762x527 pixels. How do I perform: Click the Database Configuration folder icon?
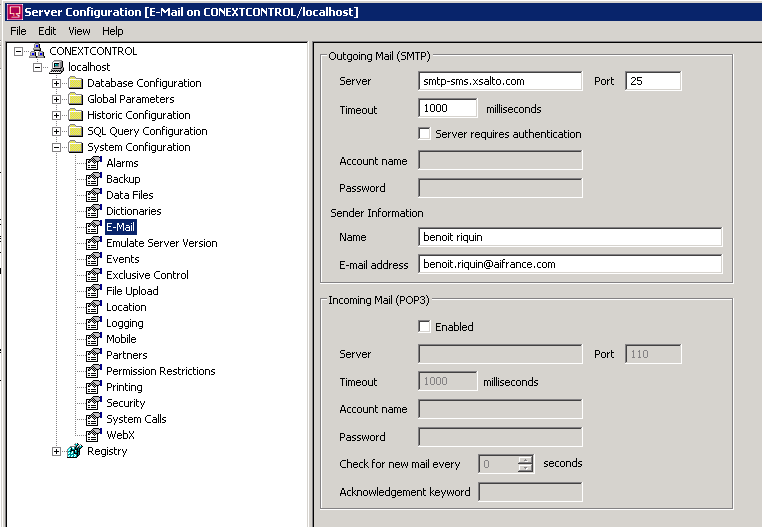click(x=75, y=83)
